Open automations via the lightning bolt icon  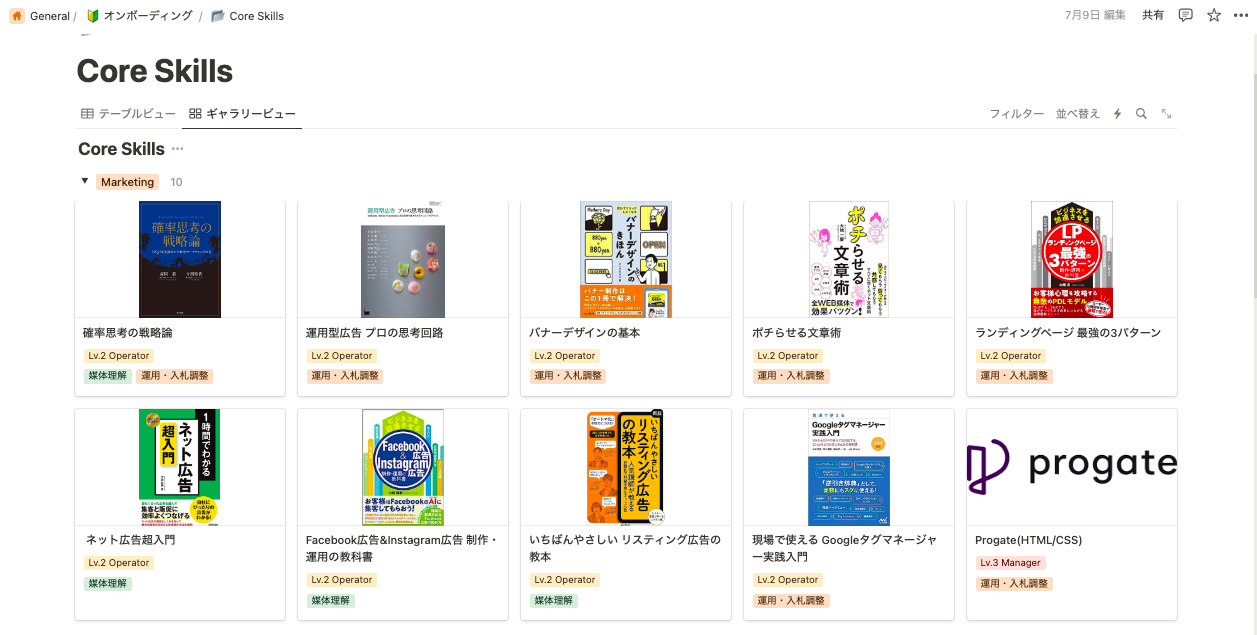1118,114
